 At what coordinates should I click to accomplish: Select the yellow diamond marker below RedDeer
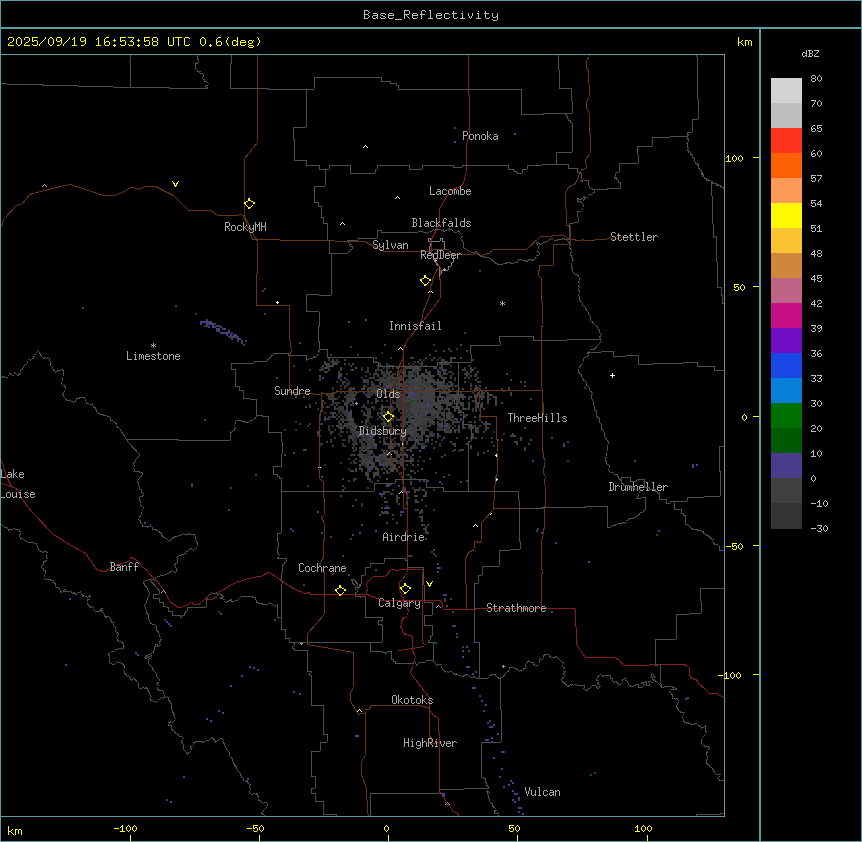(x=426, y=280)
